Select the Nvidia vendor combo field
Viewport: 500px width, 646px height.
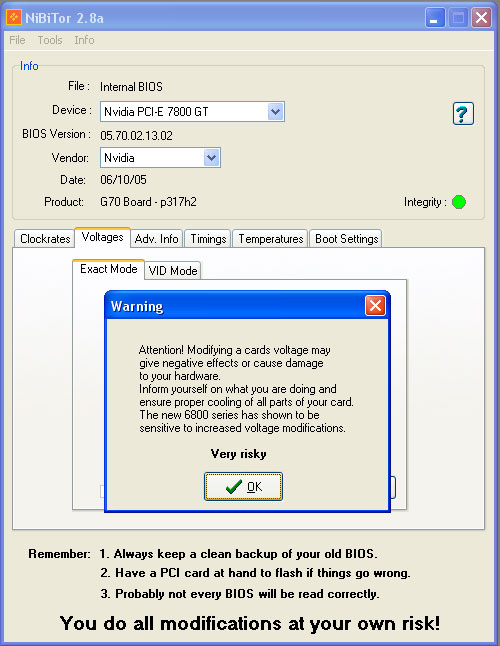pos(160,158)
